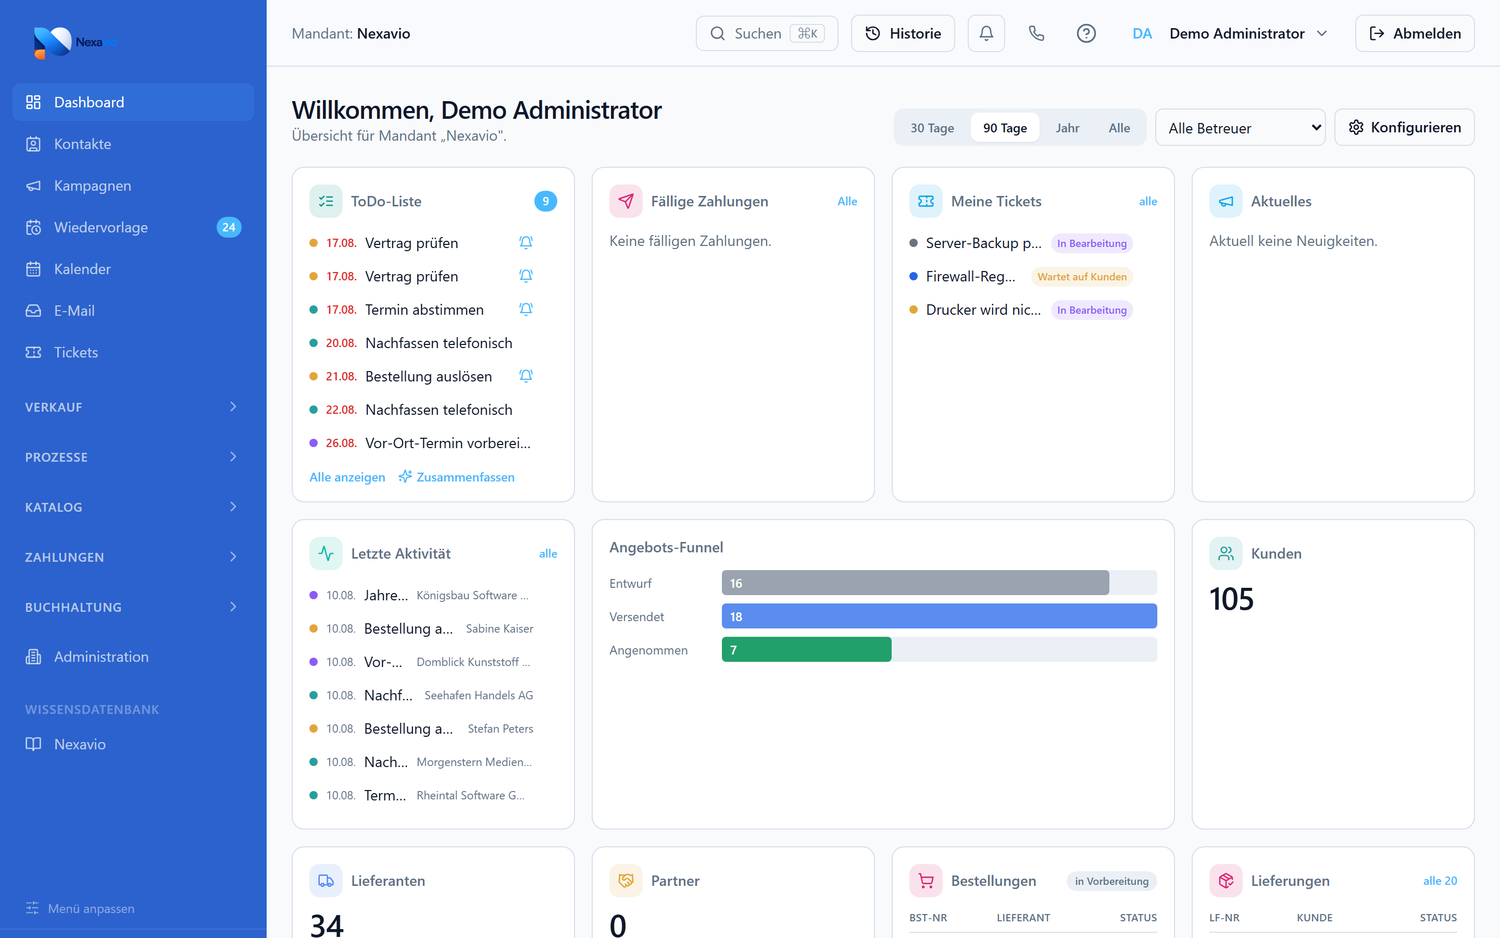Screen dimensions: 1500x938
Task: Open Wiedervorlage in the sidebar
Action: (x=133, y=227)
